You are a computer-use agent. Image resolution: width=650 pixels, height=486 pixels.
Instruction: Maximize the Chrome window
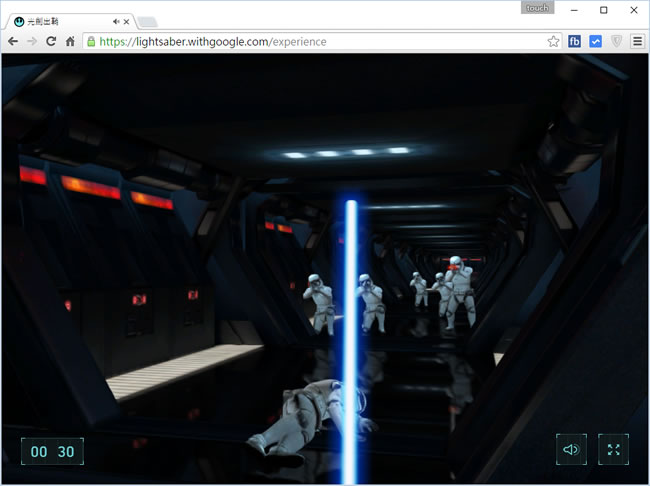pos(604,10)
